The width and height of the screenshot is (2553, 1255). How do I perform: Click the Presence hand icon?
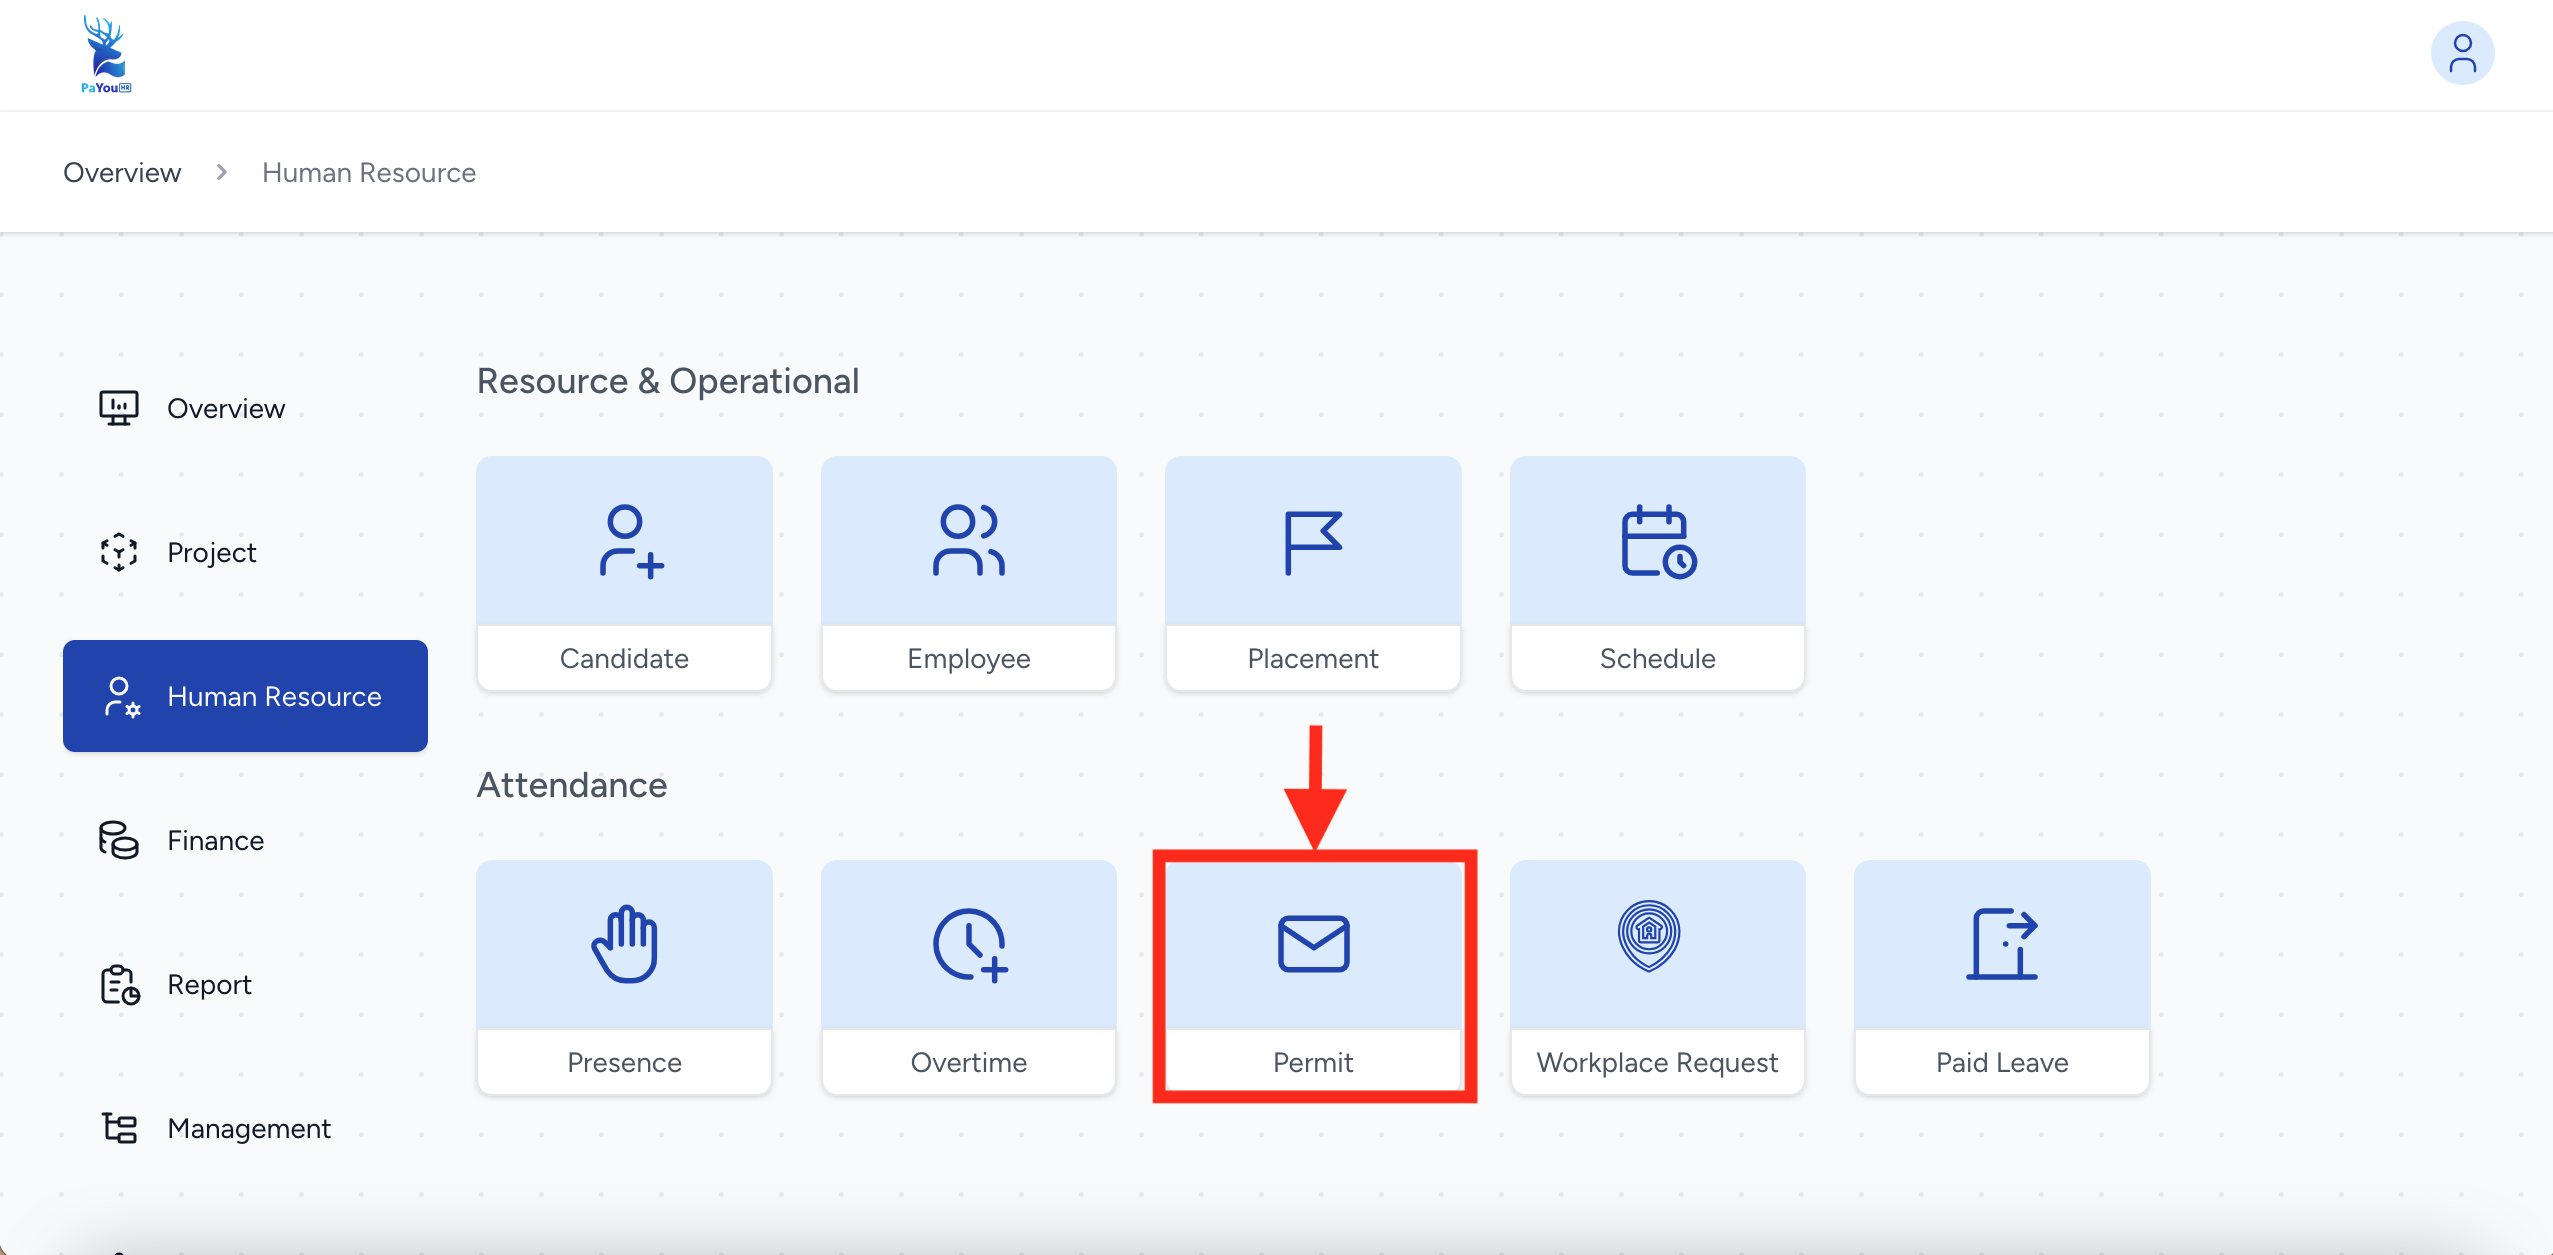point(624,944)
